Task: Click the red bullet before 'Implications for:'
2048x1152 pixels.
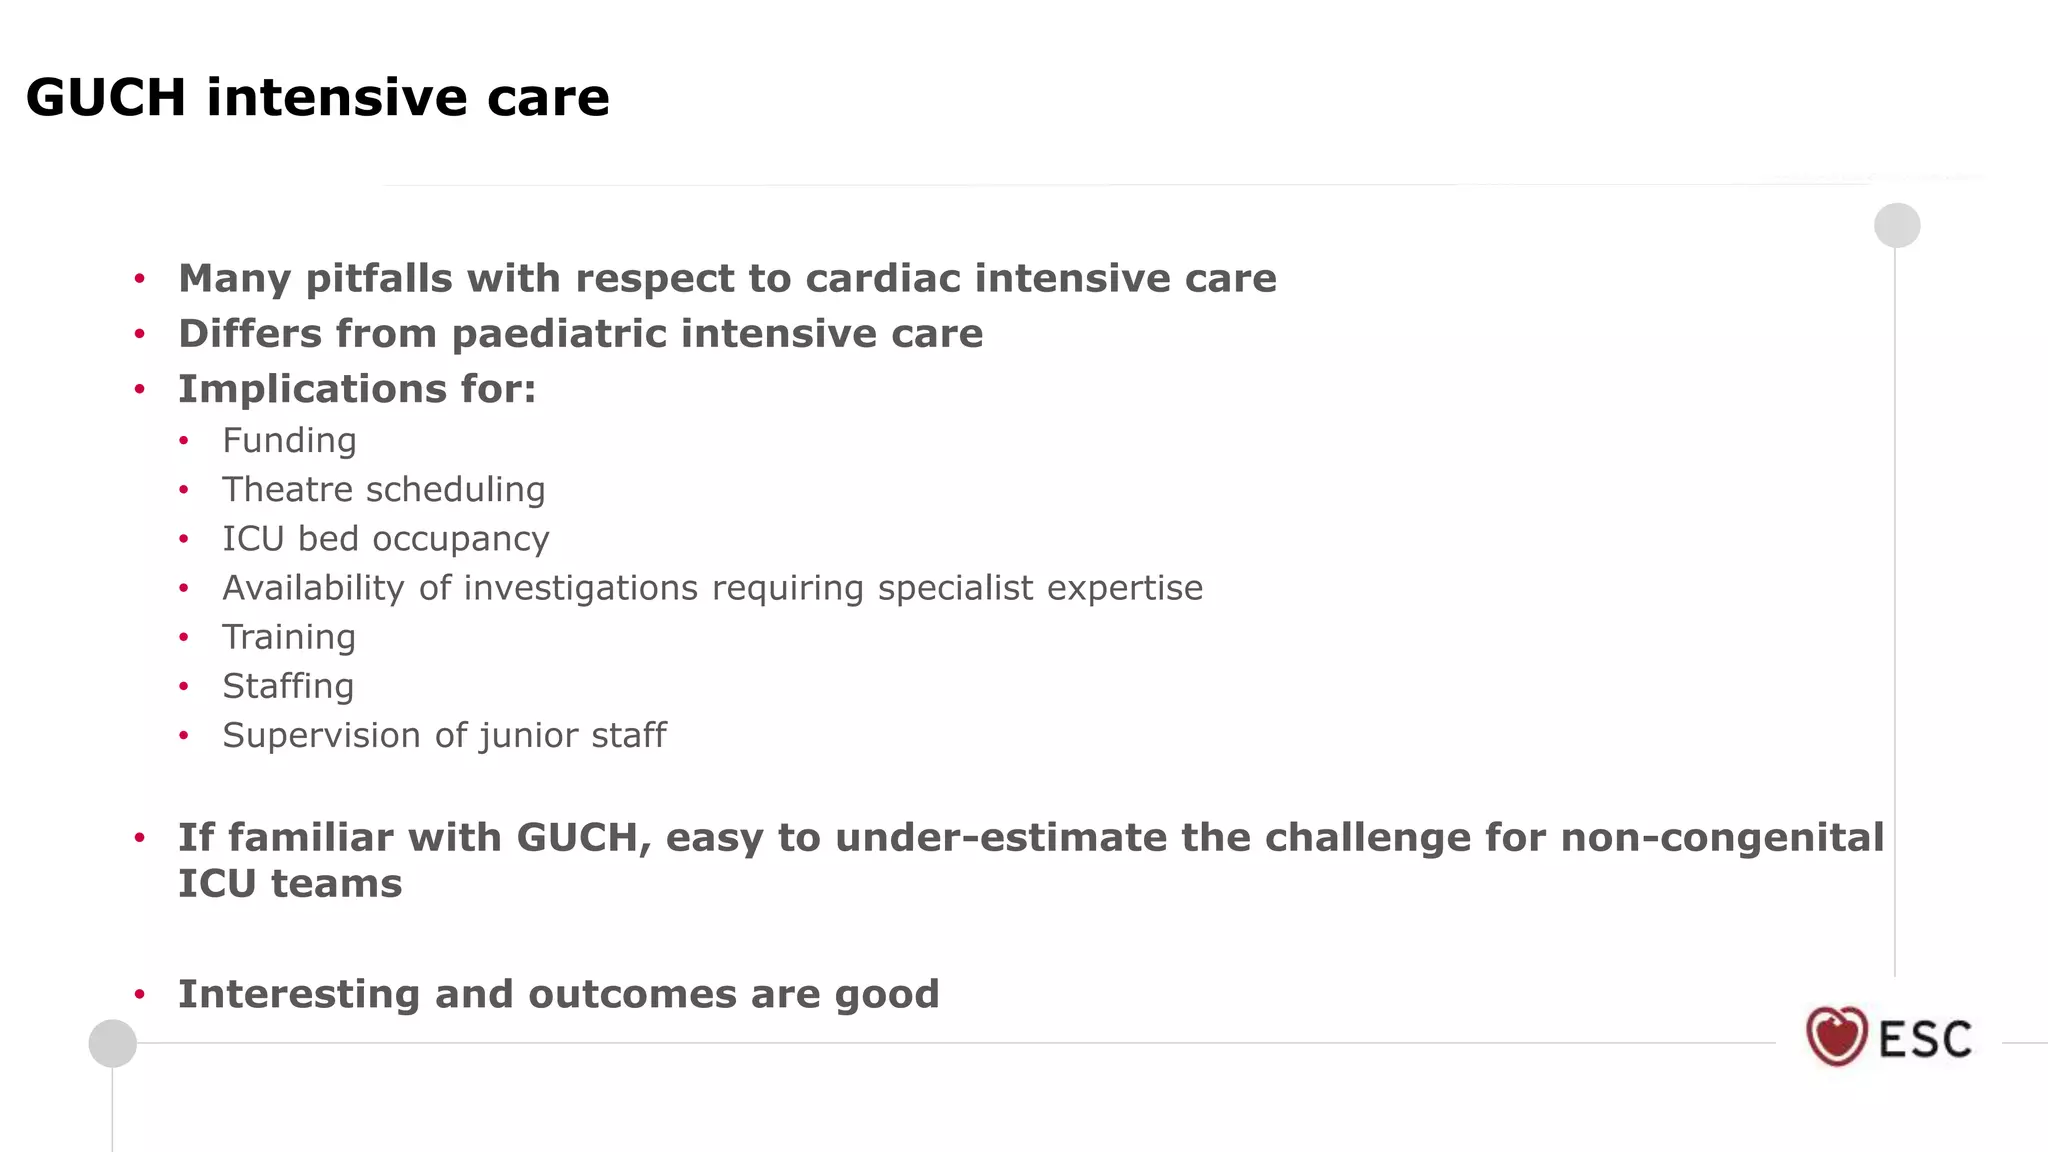Action: coord(140,389)
